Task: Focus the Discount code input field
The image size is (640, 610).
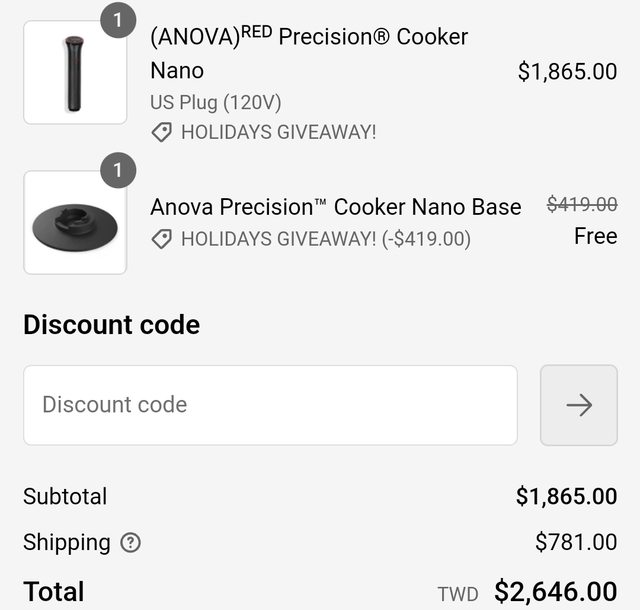Action: coord(270,405)
